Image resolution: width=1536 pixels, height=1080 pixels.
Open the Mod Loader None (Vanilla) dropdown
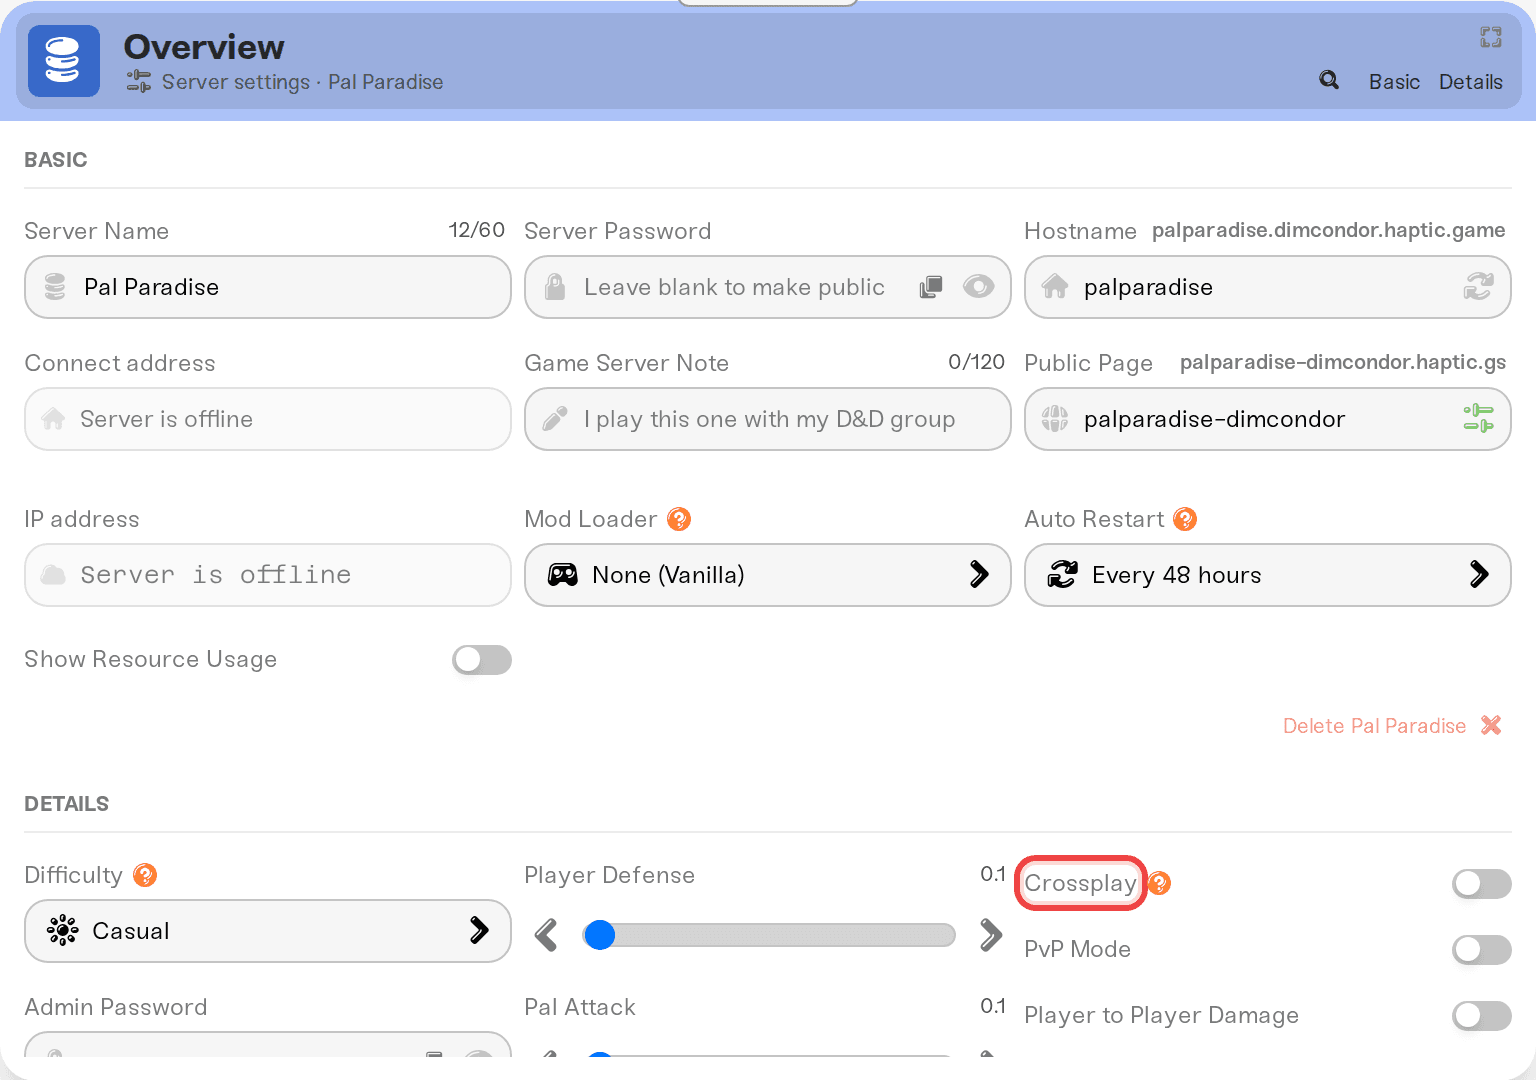[768, 575]
